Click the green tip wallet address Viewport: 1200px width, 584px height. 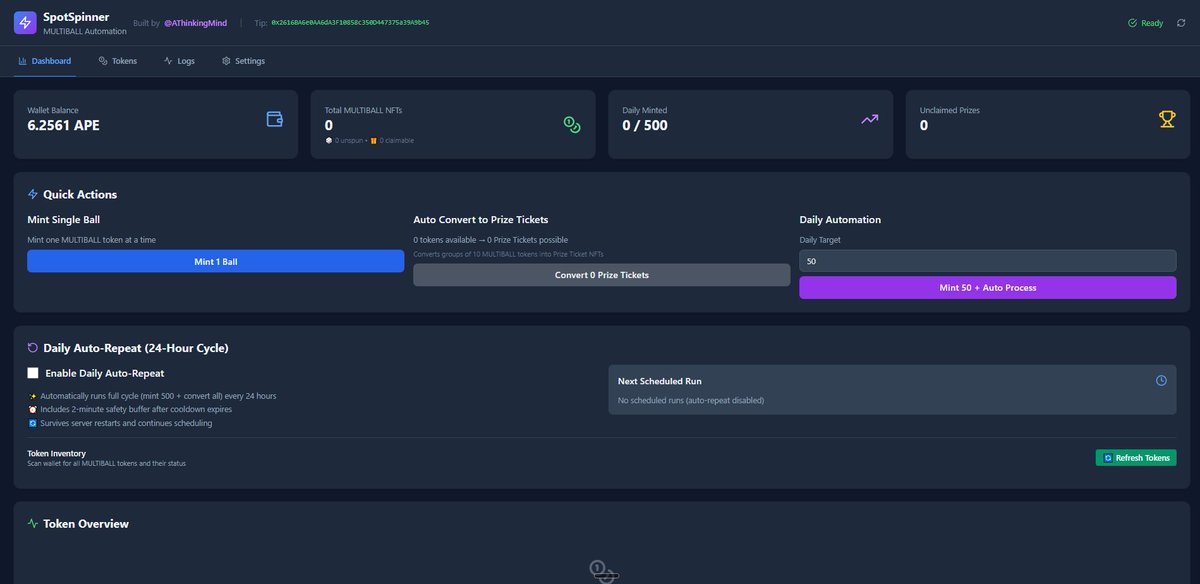coord(350,22)
